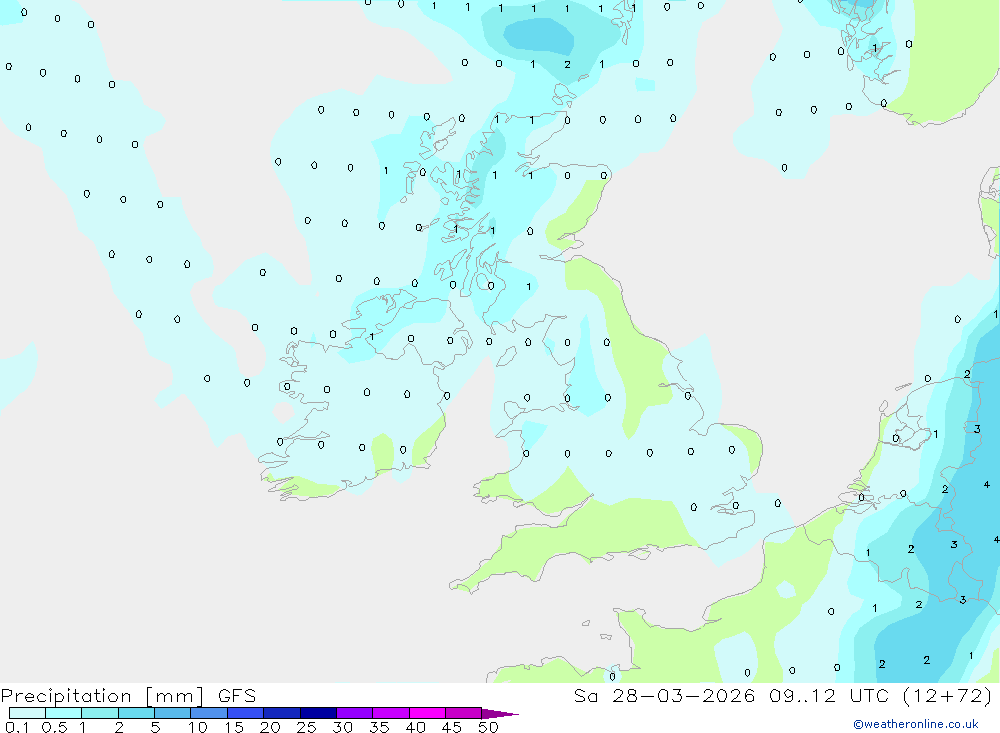Pick the 10–15 mm legend color box
1000x733 pixels.
click(x=209, y=713)
